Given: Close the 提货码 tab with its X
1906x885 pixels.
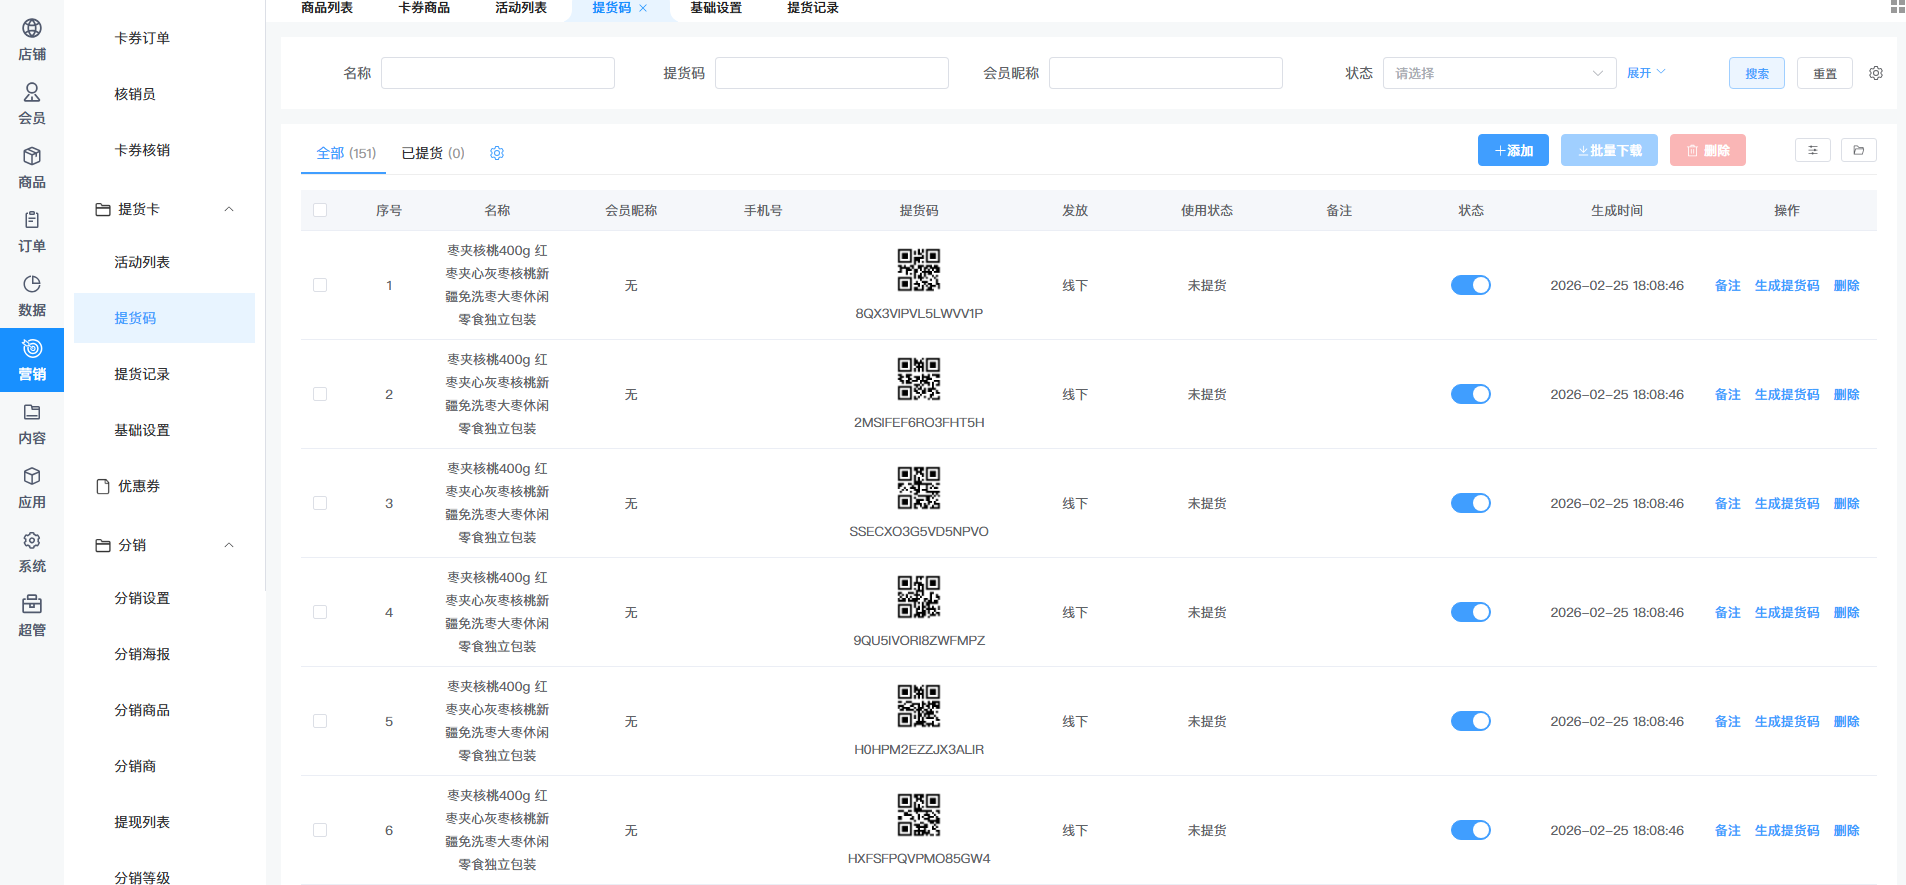Looking at the screenshot, I should click(x=643, y=8).
